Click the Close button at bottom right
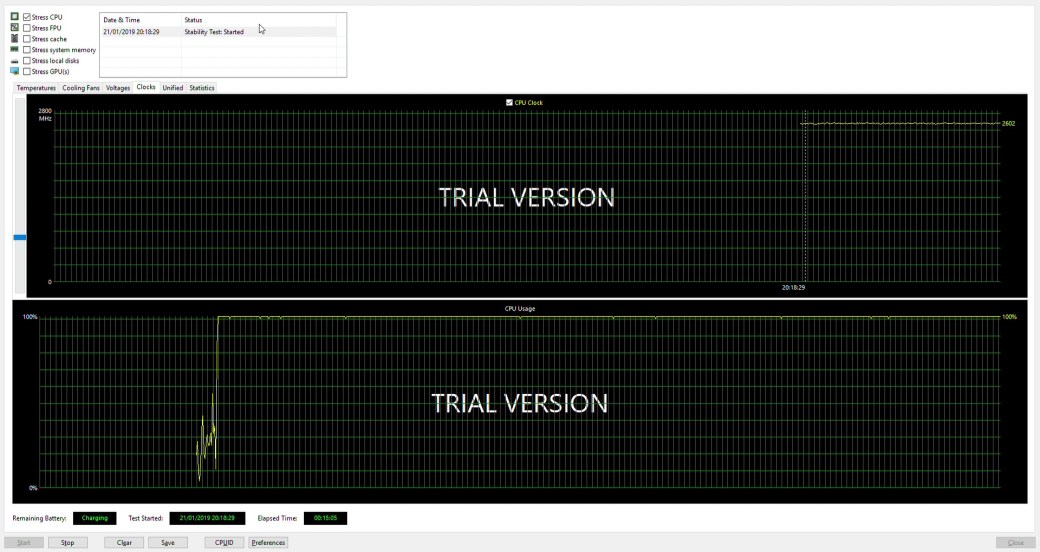 (1015, 542)
